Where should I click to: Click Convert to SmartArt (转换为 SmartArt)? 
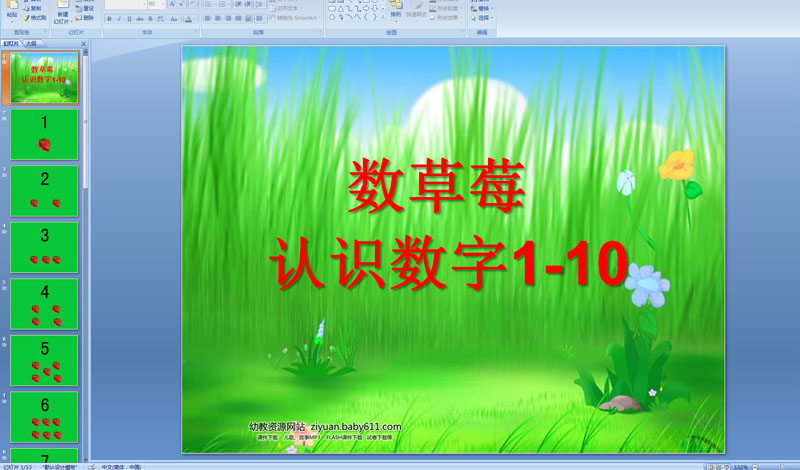294,18
